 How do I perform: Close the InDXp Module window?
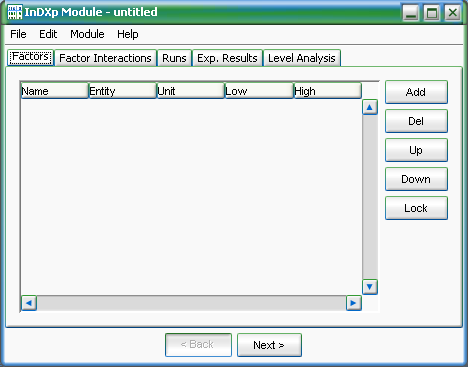tap(453, 13)
